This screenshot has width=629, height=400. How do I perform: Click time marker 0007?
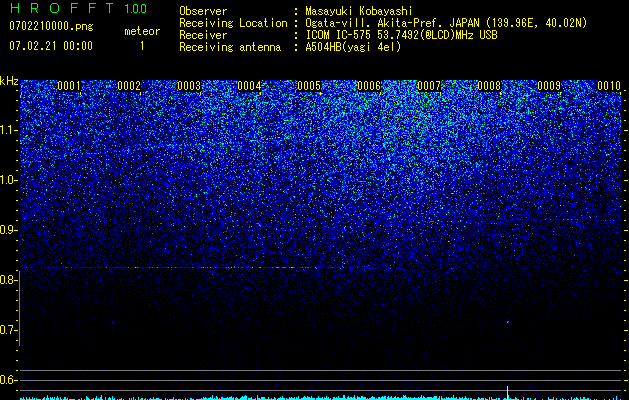tap(429, 86)
